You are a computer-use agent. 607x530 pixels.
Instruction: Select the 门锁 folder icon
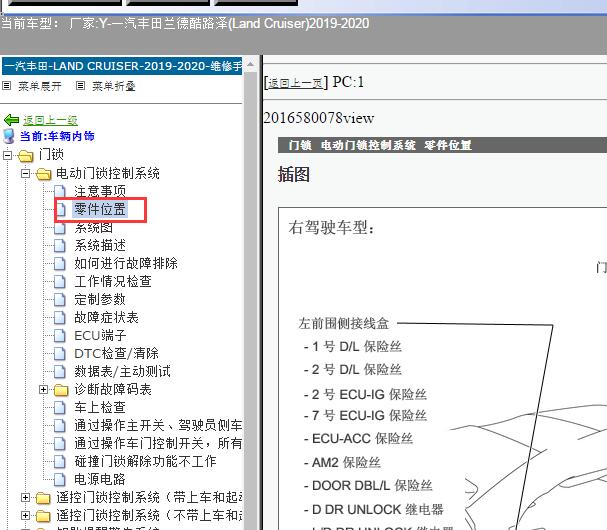[x=26, y=156]
